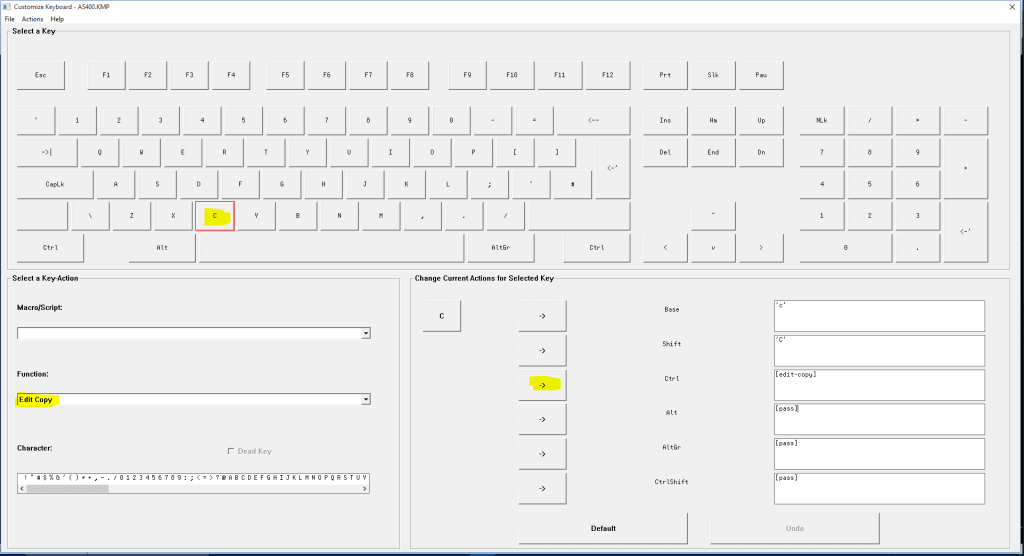Click the Default button
1024x556 pixels.
click(x=603, y=528)
